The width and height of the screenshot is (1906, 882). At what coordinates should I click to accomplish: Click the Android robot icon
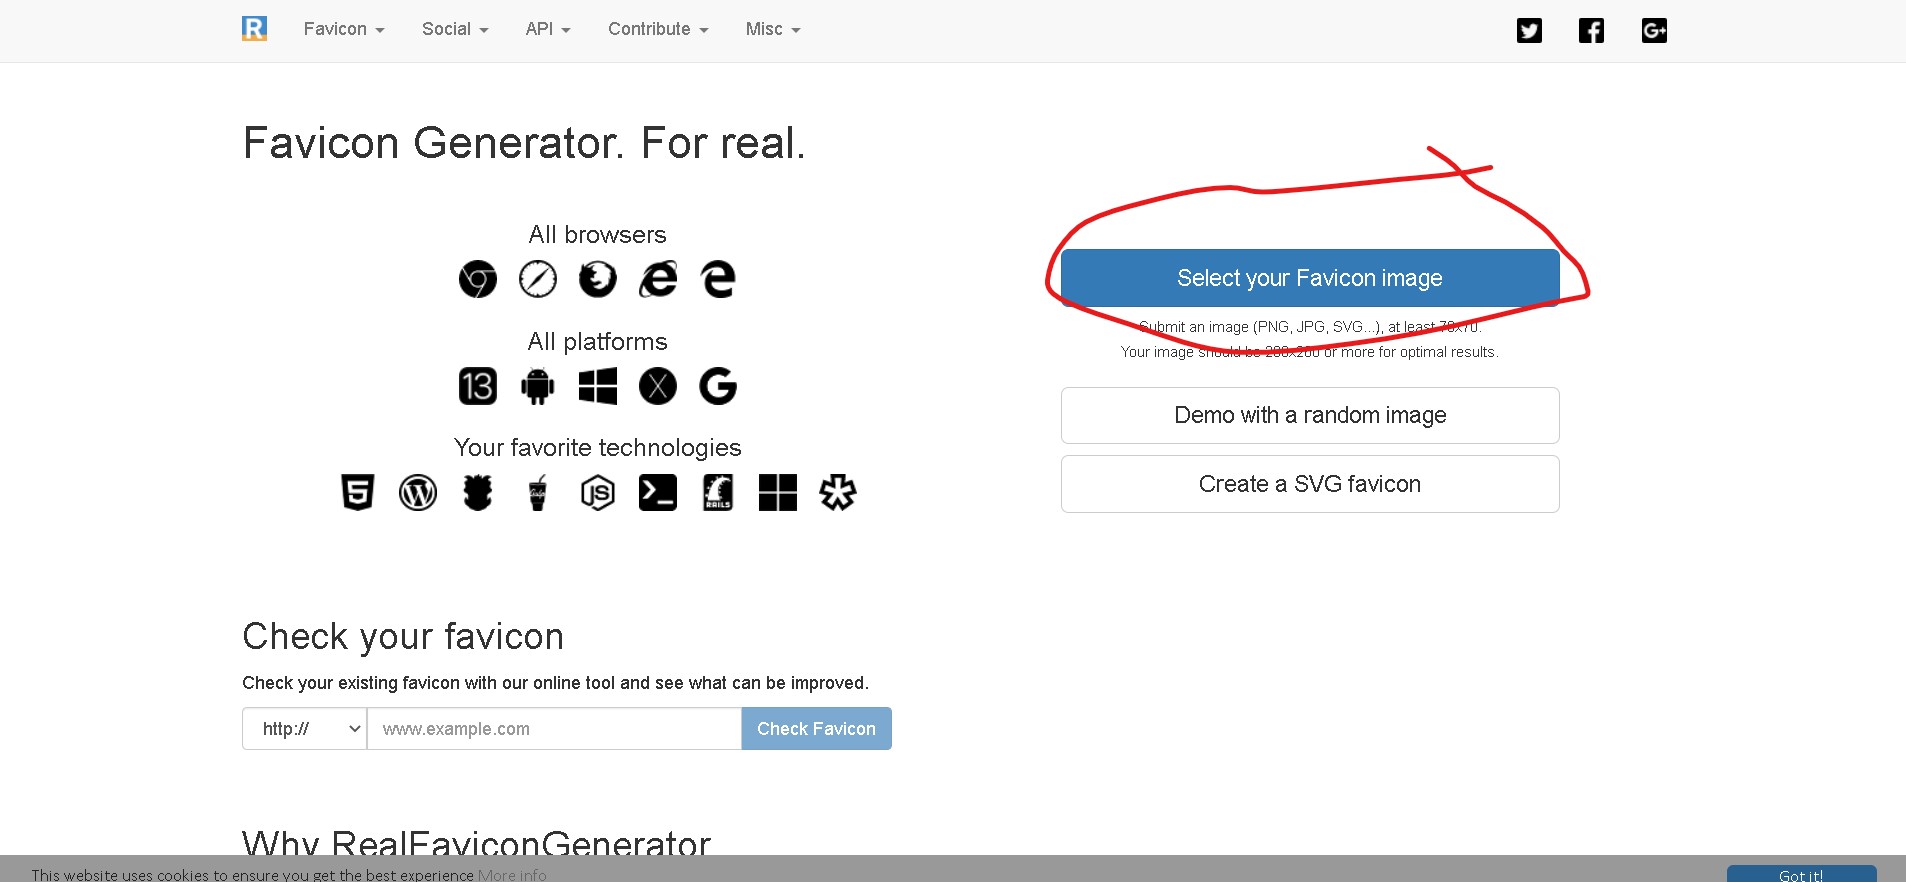[538, 386]
